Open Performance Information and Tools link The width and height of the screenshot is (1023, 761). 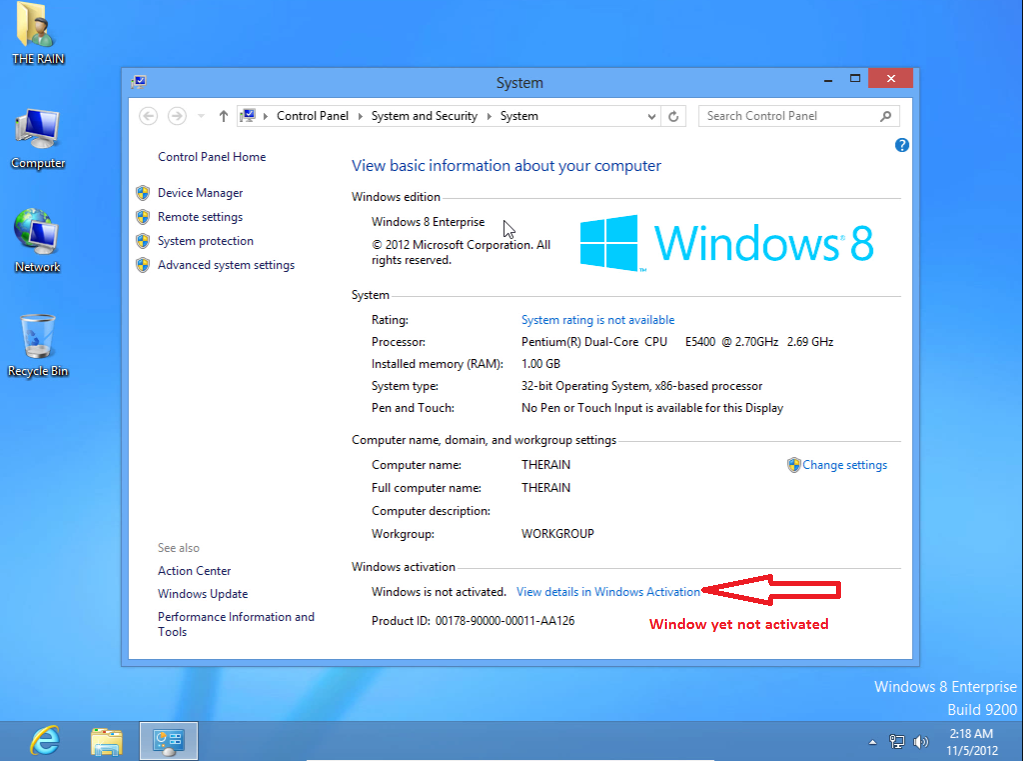pos(236,625)
